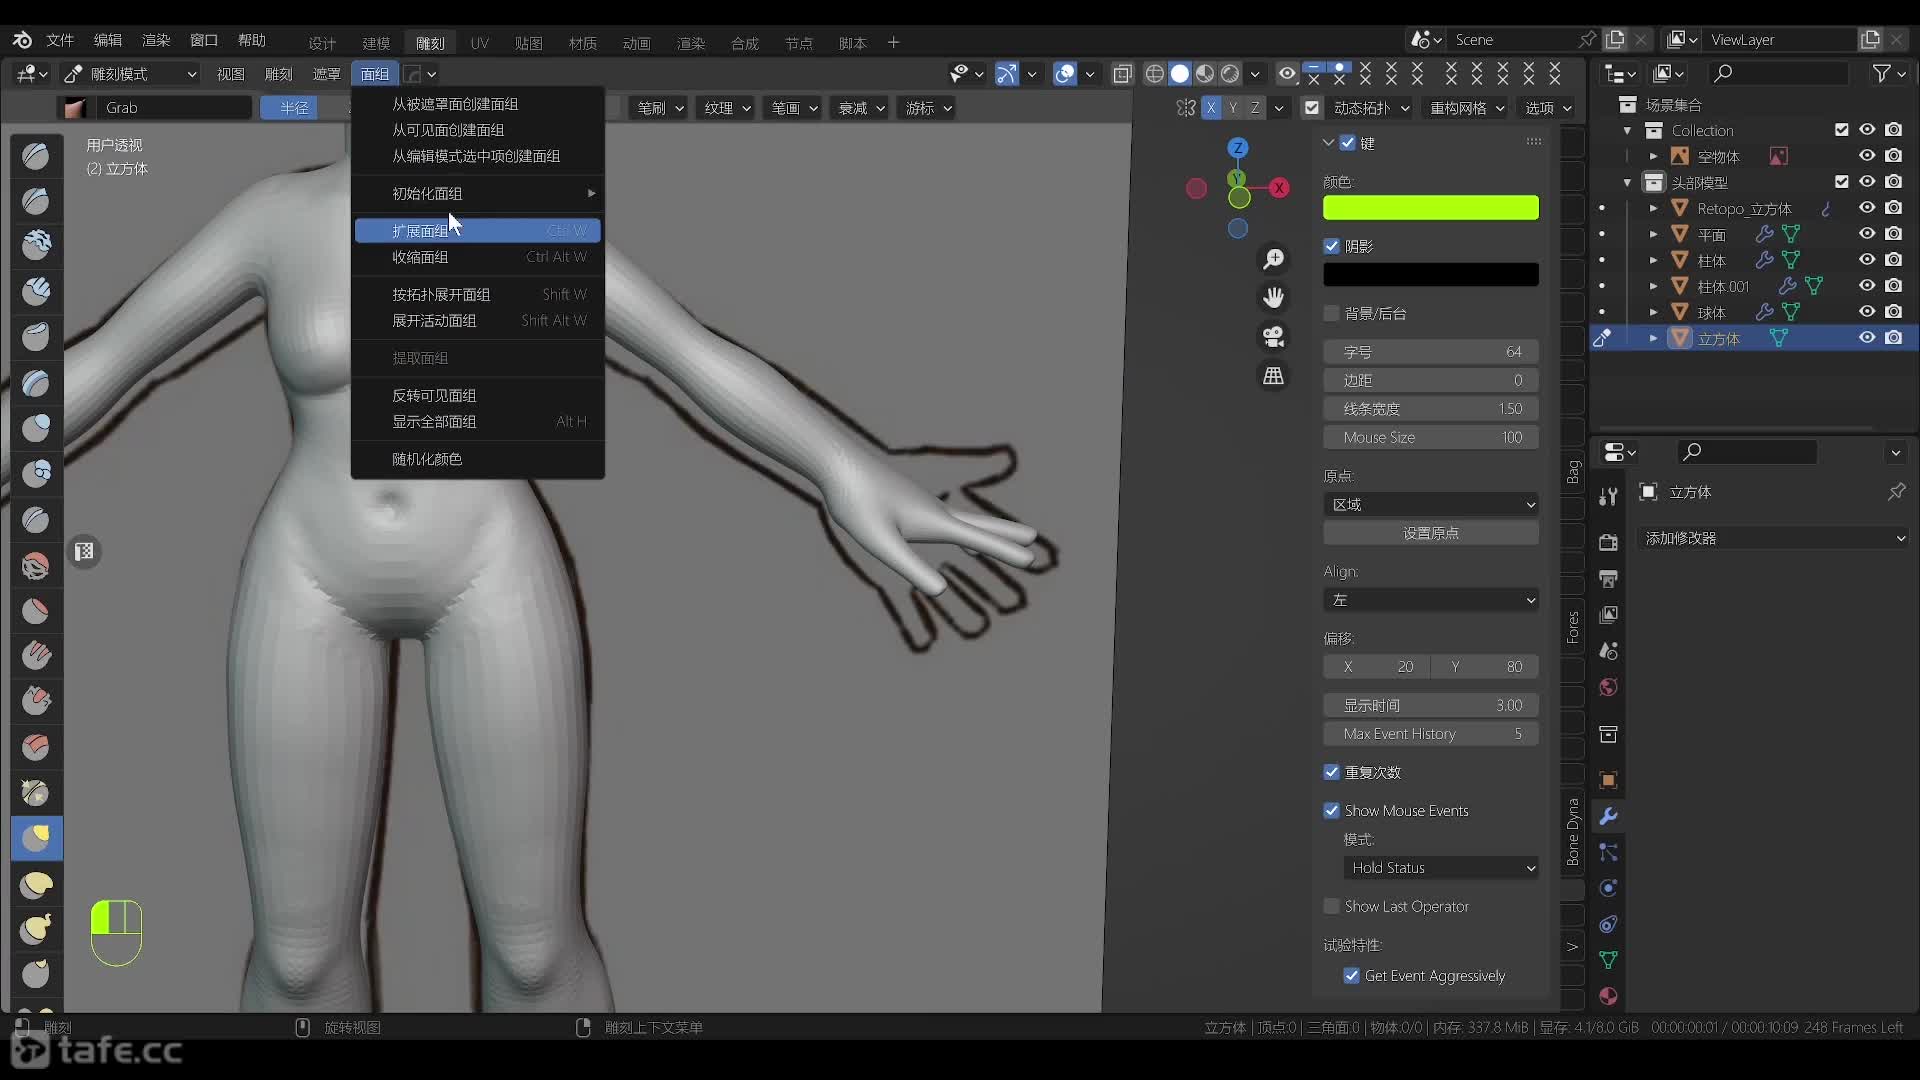Adjust the 字号 font size slider
Viewport: 1920px width, 1080px height.
tap(1431, 352)
